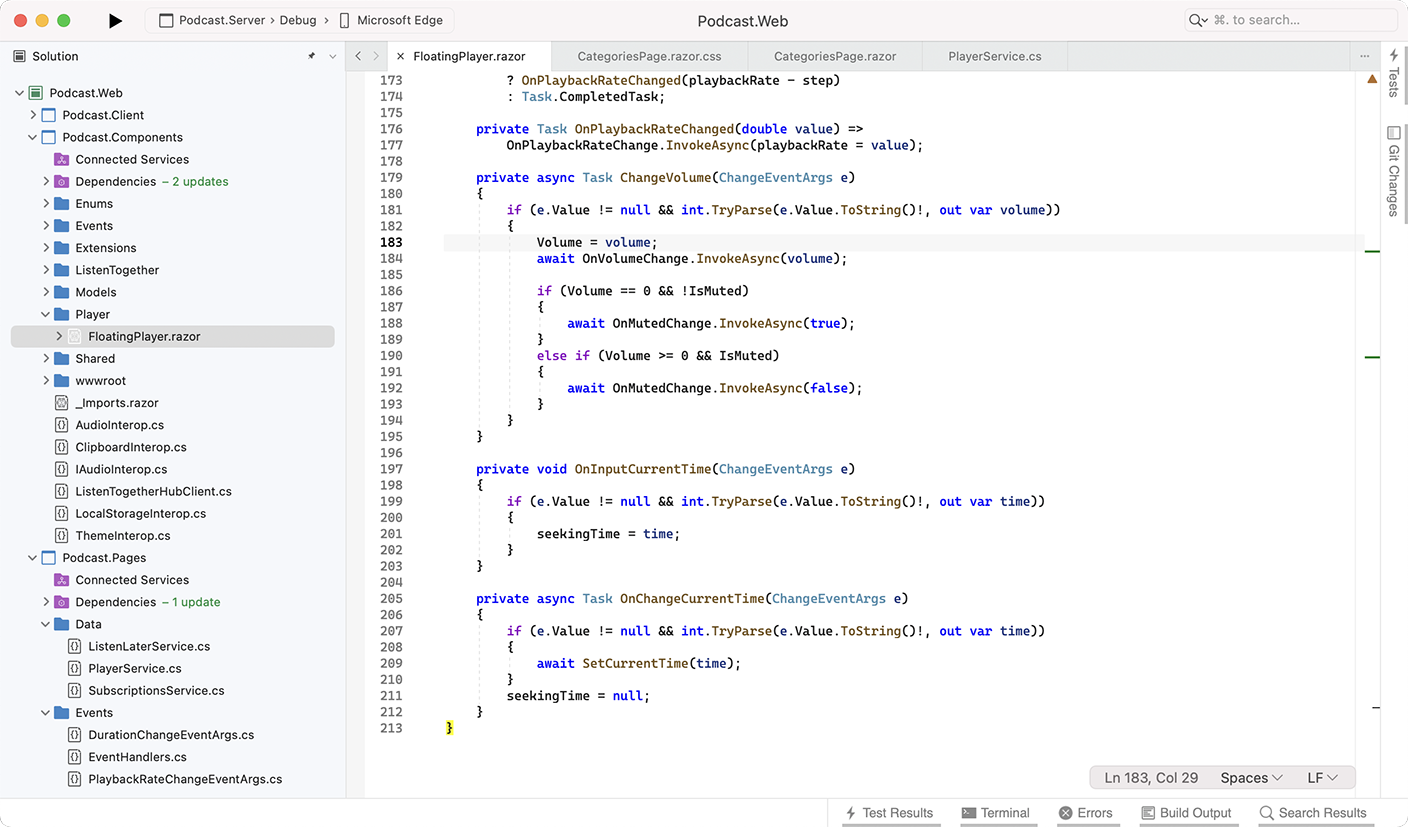
Task: Open the Spaces indentation dropdown
Action: click(1251, 778)
